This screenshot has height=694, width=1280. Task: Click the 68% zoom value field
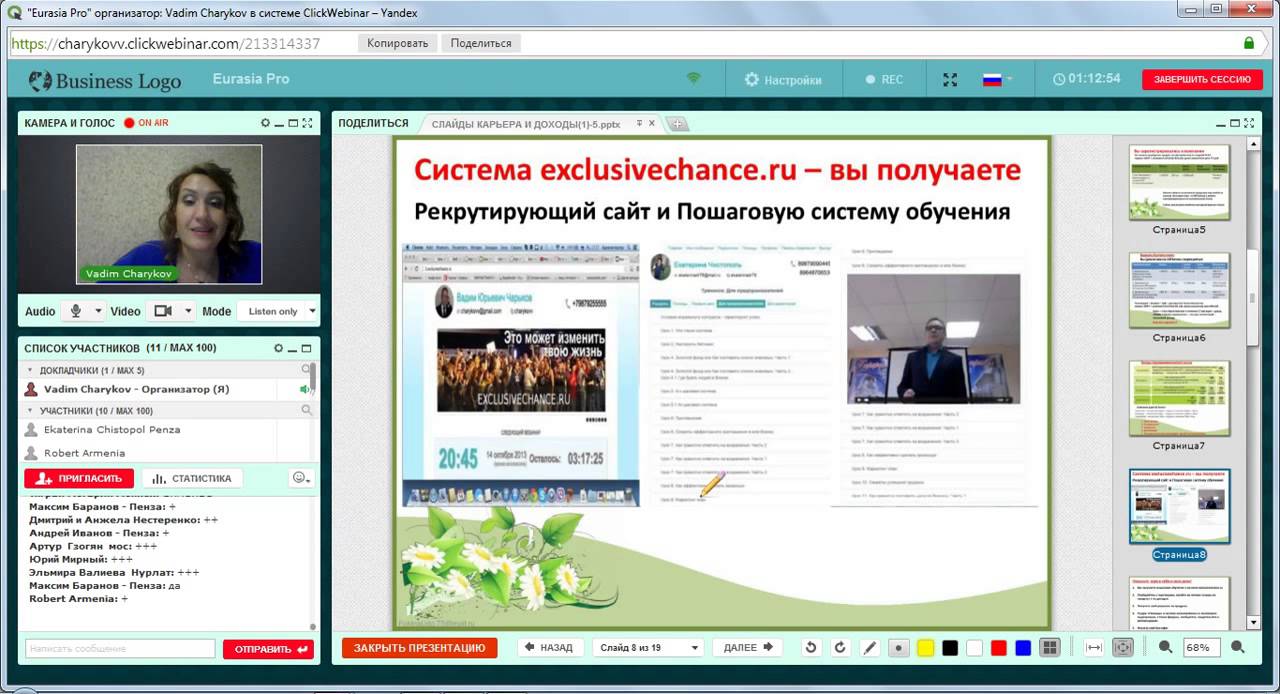coord(1201,648)
